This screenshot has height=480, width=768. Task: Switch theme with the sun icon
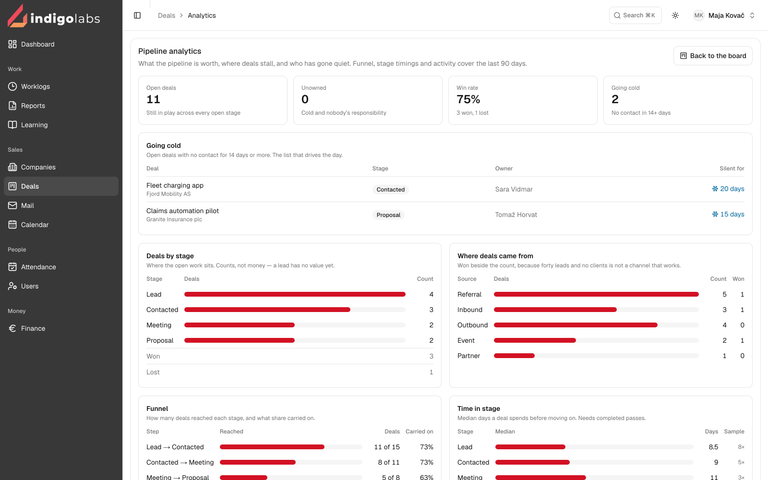(675, 15)
